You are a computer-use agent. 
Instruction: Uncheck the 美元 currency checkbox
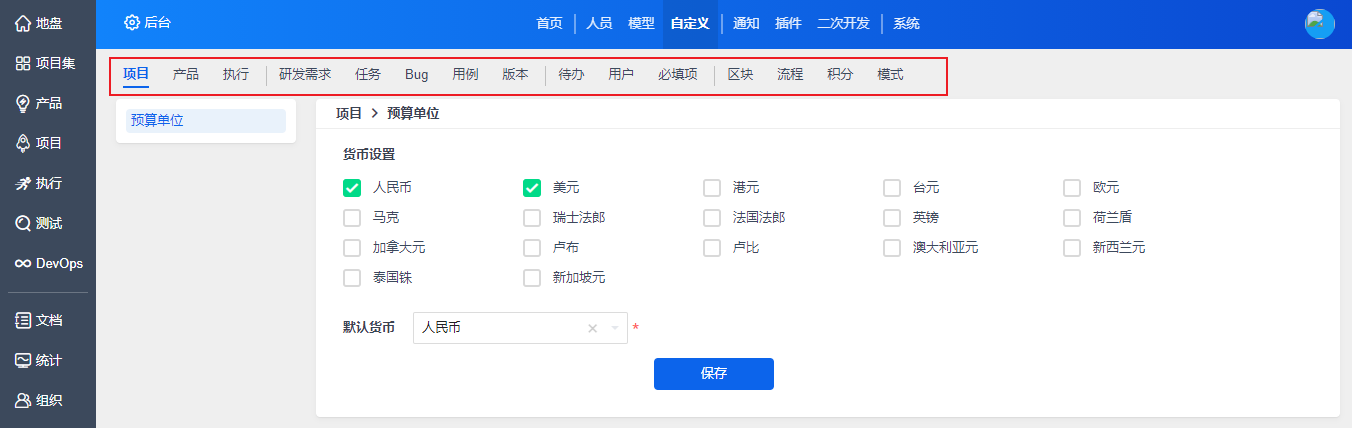tap(532, 188)
